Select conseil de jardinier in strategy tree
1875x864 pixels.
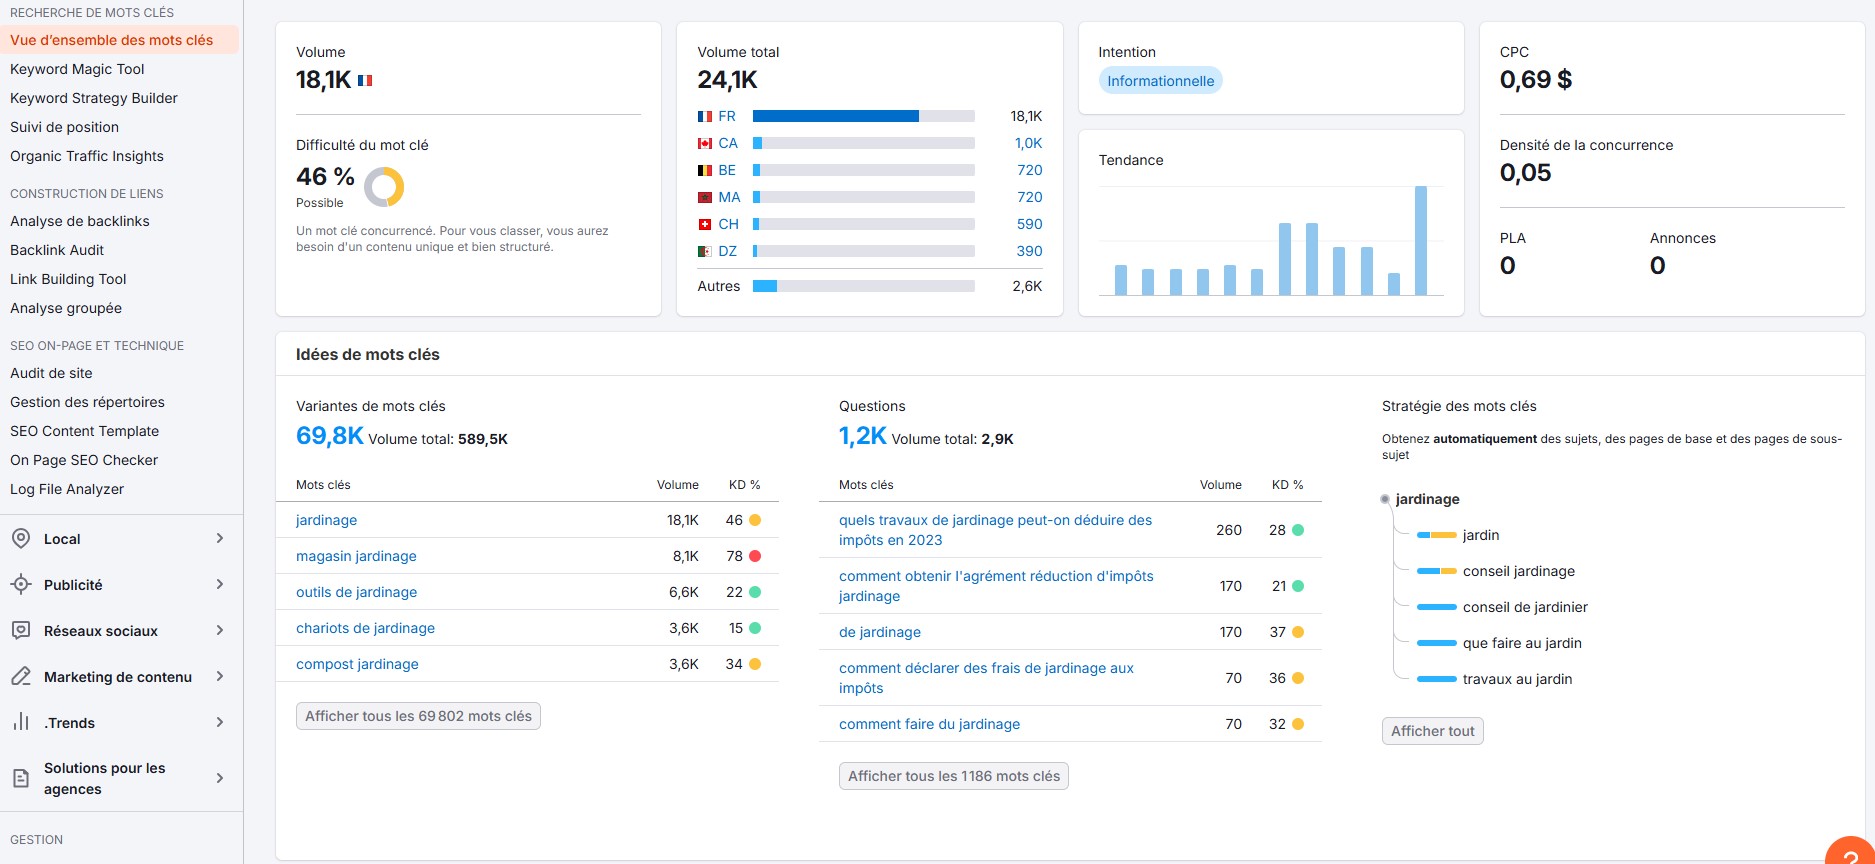pos(1525,607)
